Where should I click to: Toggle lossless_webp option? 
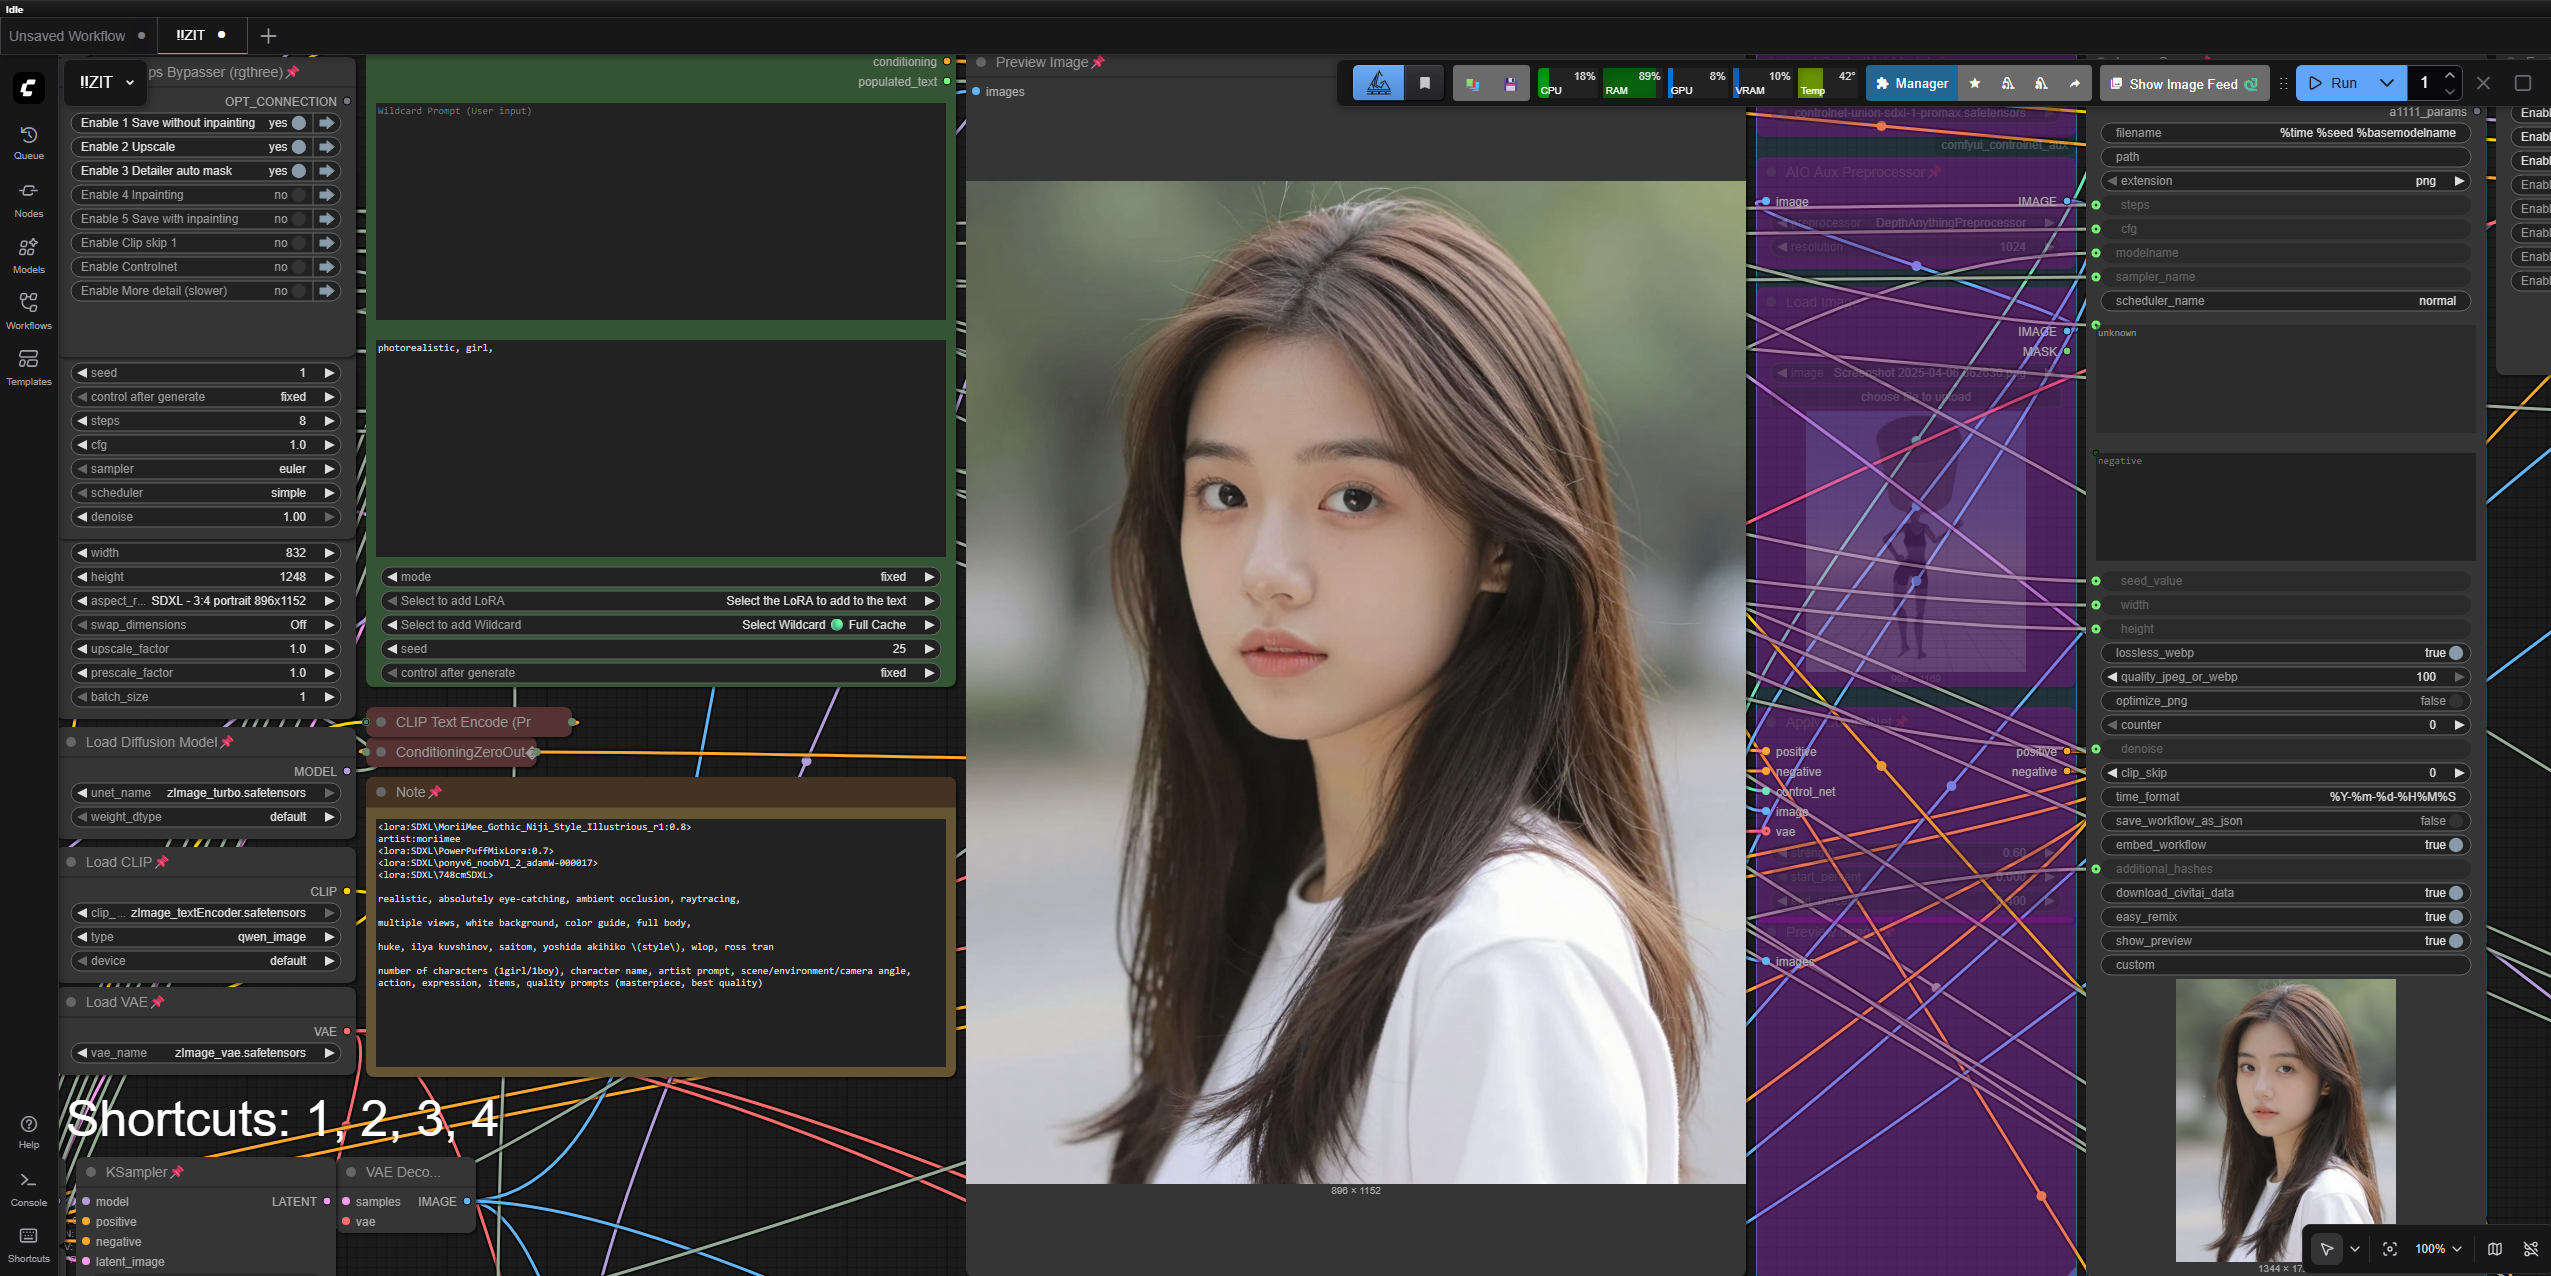2455,653
